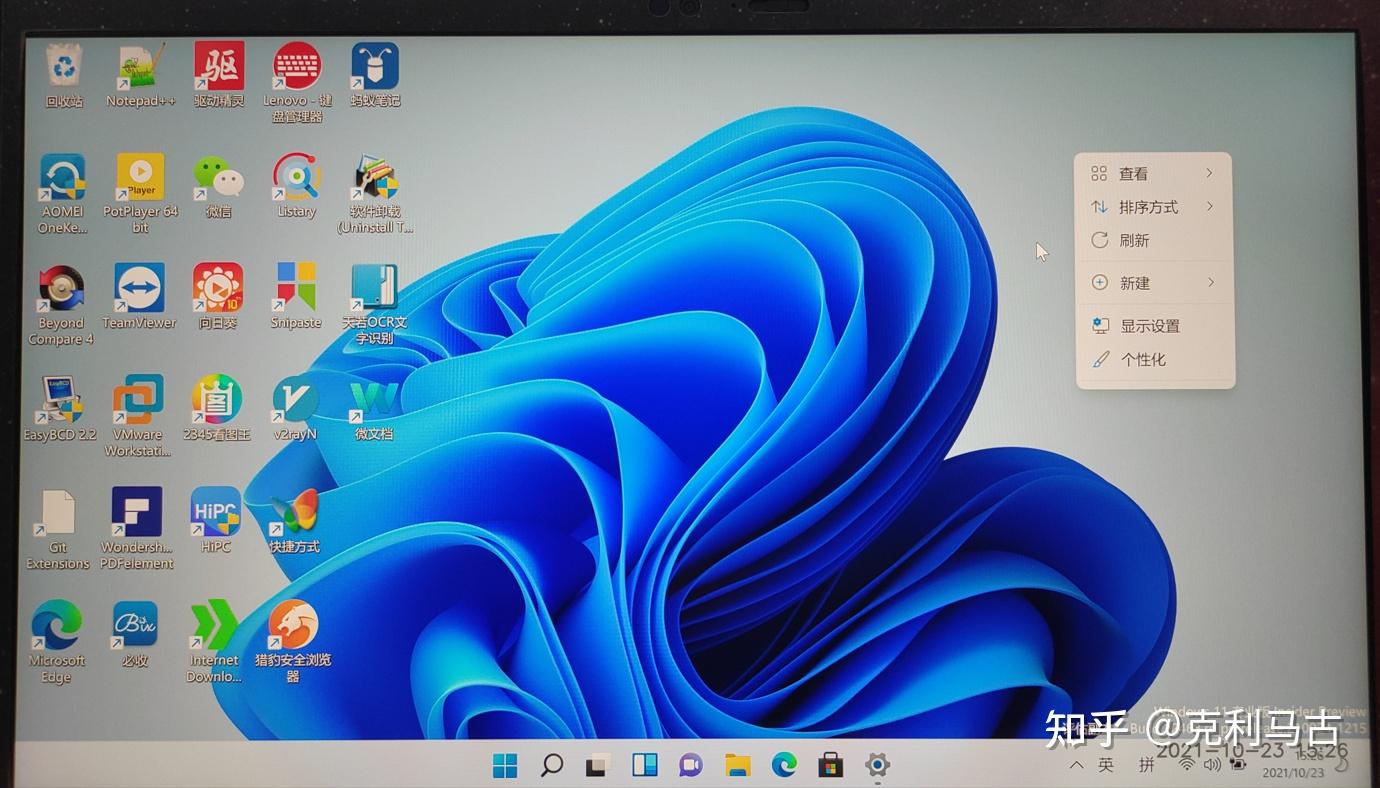Open Teams Chat on the taskbar
This screenshot has width=1380, height=788.
(x=690, y=766)
